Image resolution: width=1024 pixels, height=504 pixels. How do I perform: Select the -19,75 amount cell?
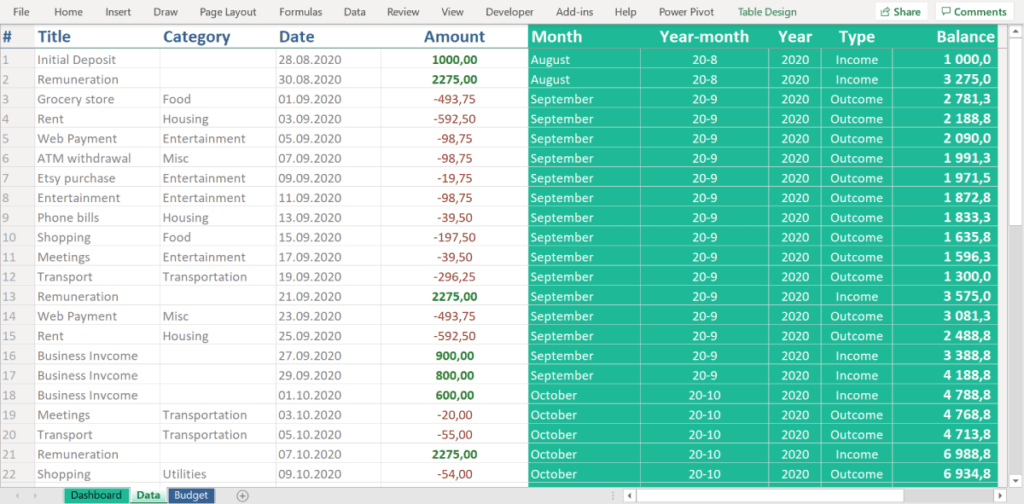pyautogui.click(x=454, y=178)
